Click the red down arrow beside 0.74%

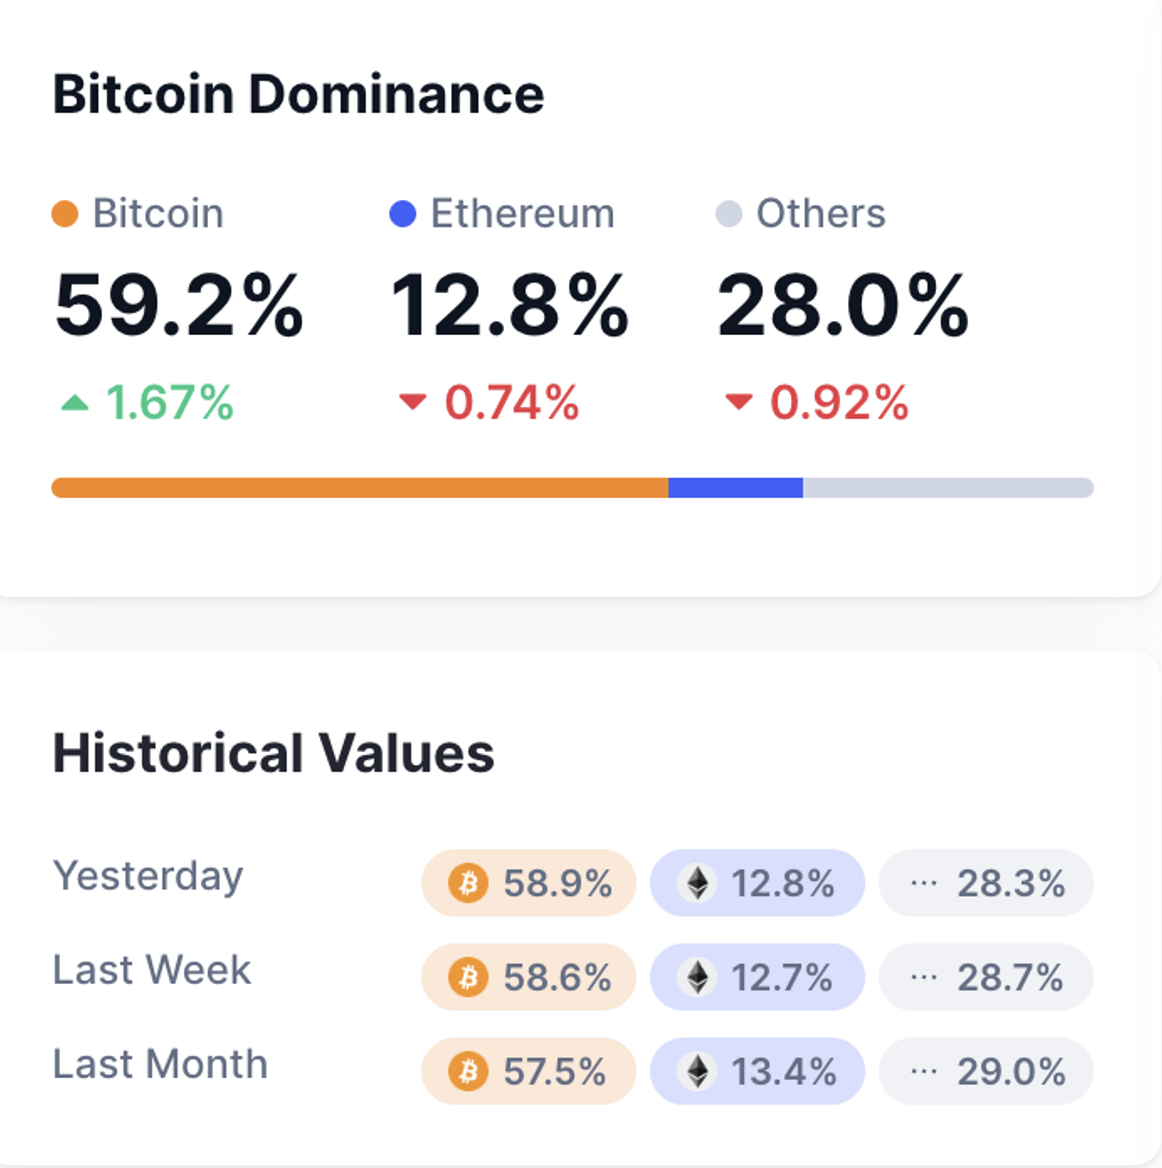412,403
